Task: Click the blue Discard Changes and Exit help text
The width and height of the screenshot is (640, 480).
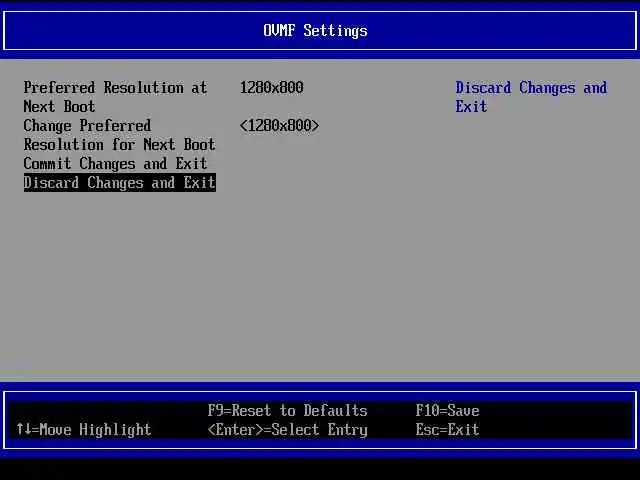Action: pos(531,97)
